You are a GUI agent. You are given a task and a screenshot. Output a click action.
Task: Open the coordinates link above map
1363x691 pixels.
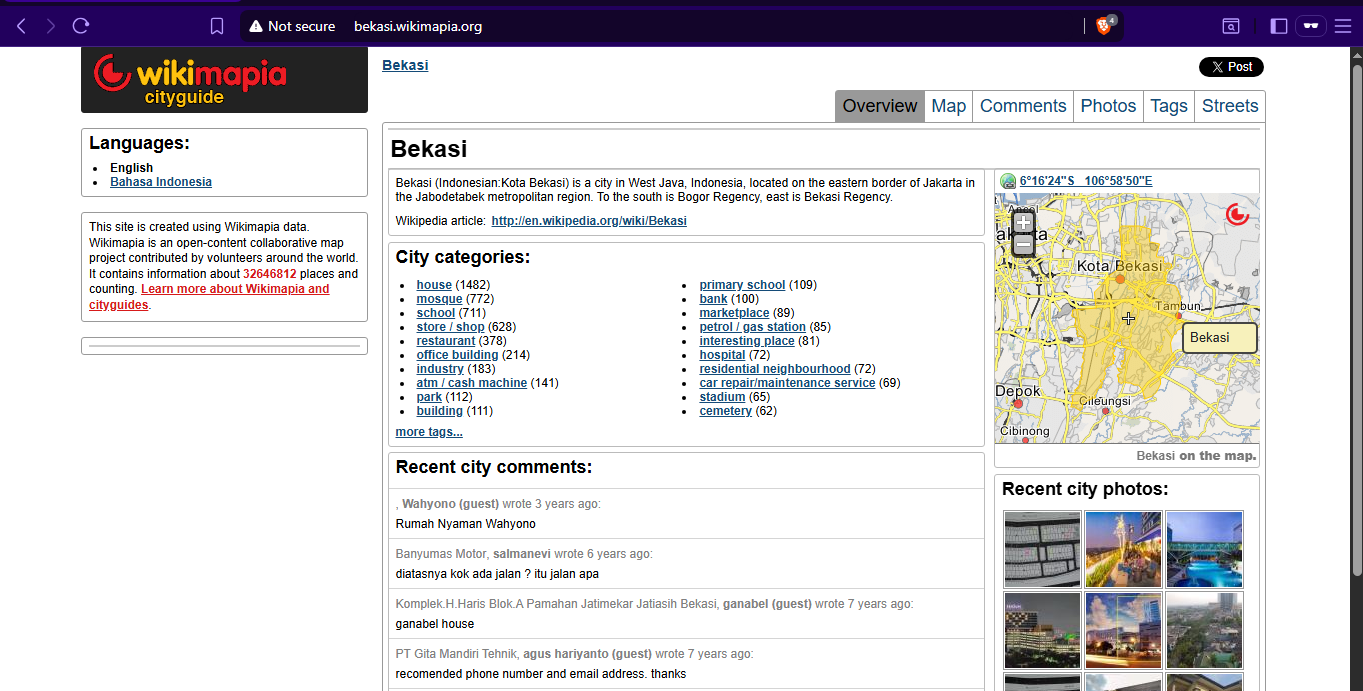[1086, 181]
